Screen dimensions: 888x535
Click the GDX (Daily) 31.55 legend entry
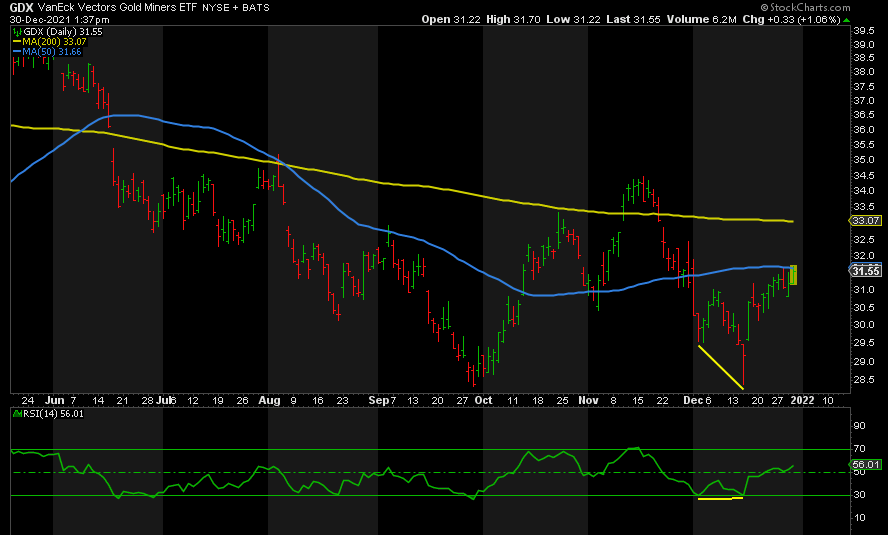57,32
